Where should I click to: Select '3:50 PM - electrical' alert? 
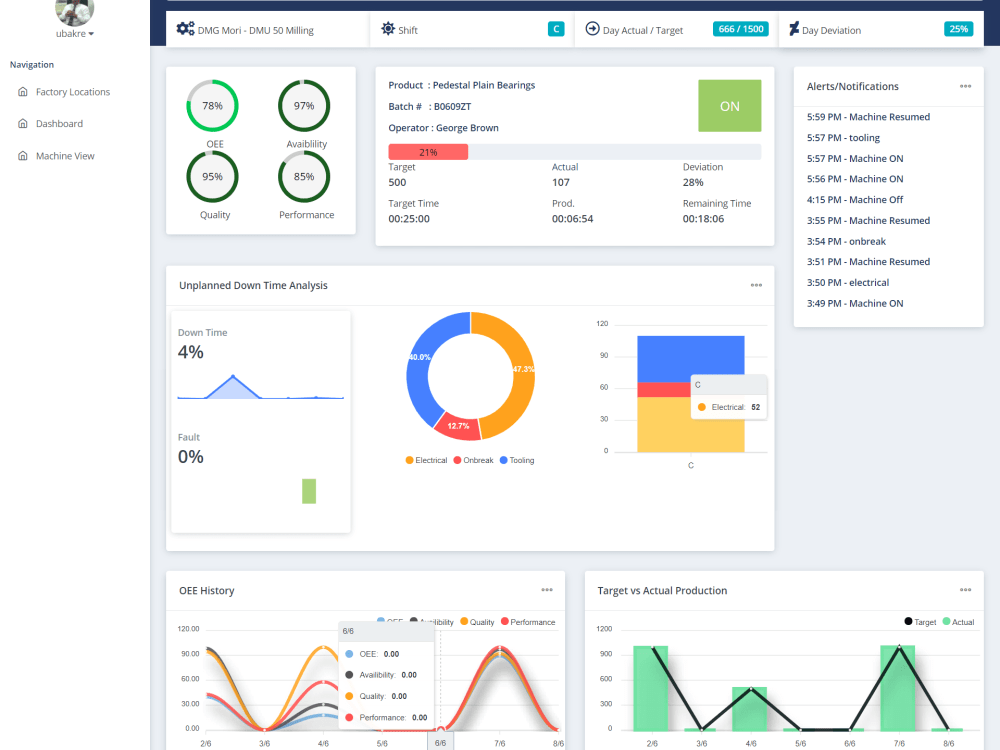pos(848,283)
